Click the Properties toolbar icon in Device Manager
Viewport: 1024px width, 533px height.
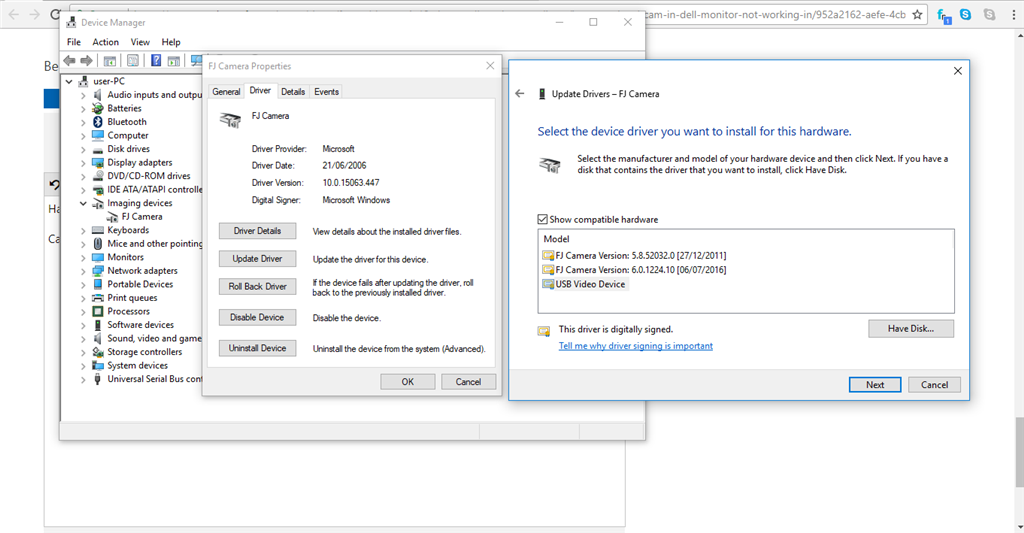coord(133,61)
